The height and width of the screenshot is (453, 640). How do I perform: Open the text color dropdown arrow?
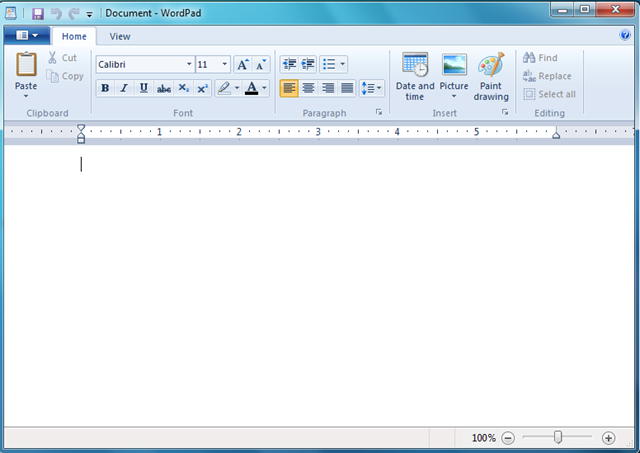click(x=264, y=88)
